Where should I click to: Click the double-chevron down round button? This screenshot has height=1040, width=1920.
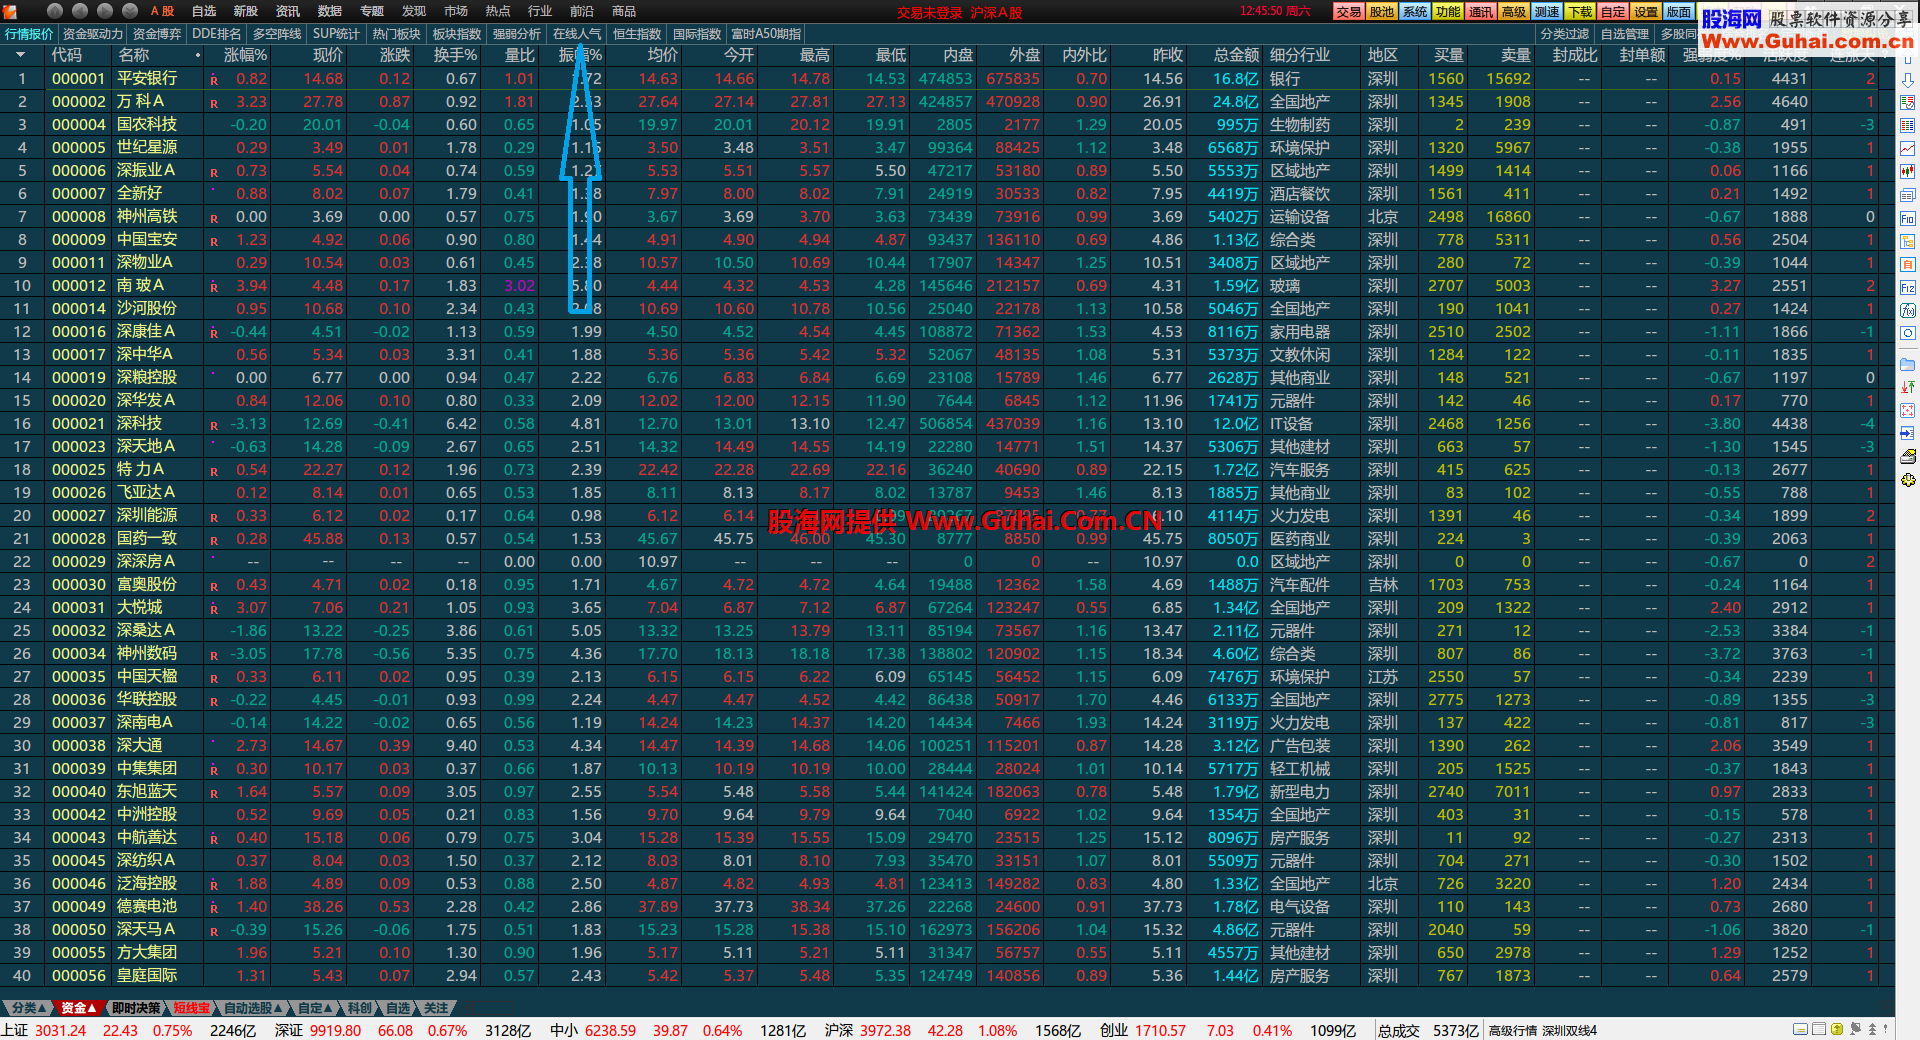click(x=130, y=11)
